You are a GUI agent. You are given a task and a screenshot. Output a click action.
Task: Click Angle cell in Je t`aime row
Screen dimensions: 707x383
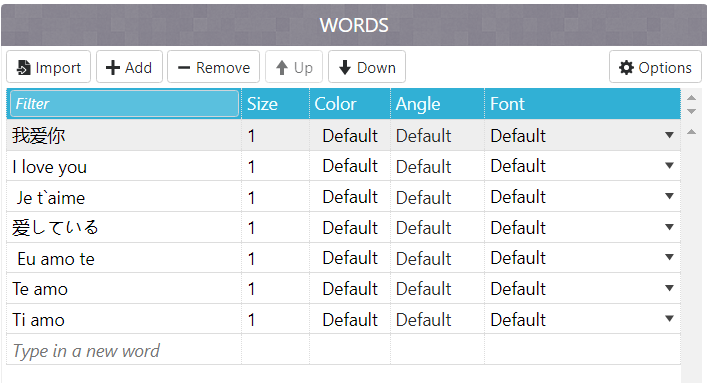(437, 197)
